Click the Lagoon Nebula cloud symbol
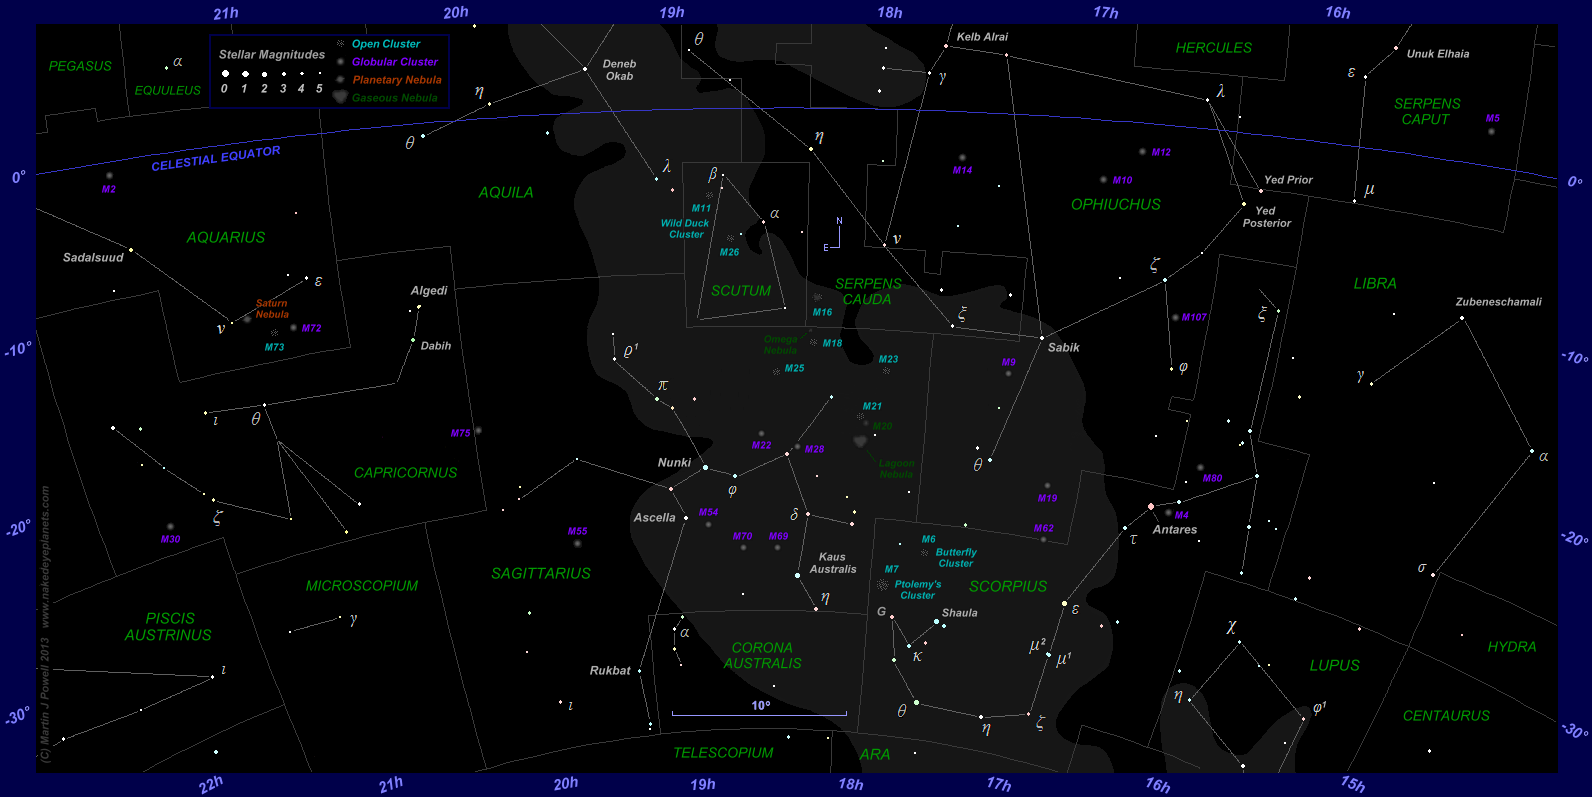 tap(860, 441)
